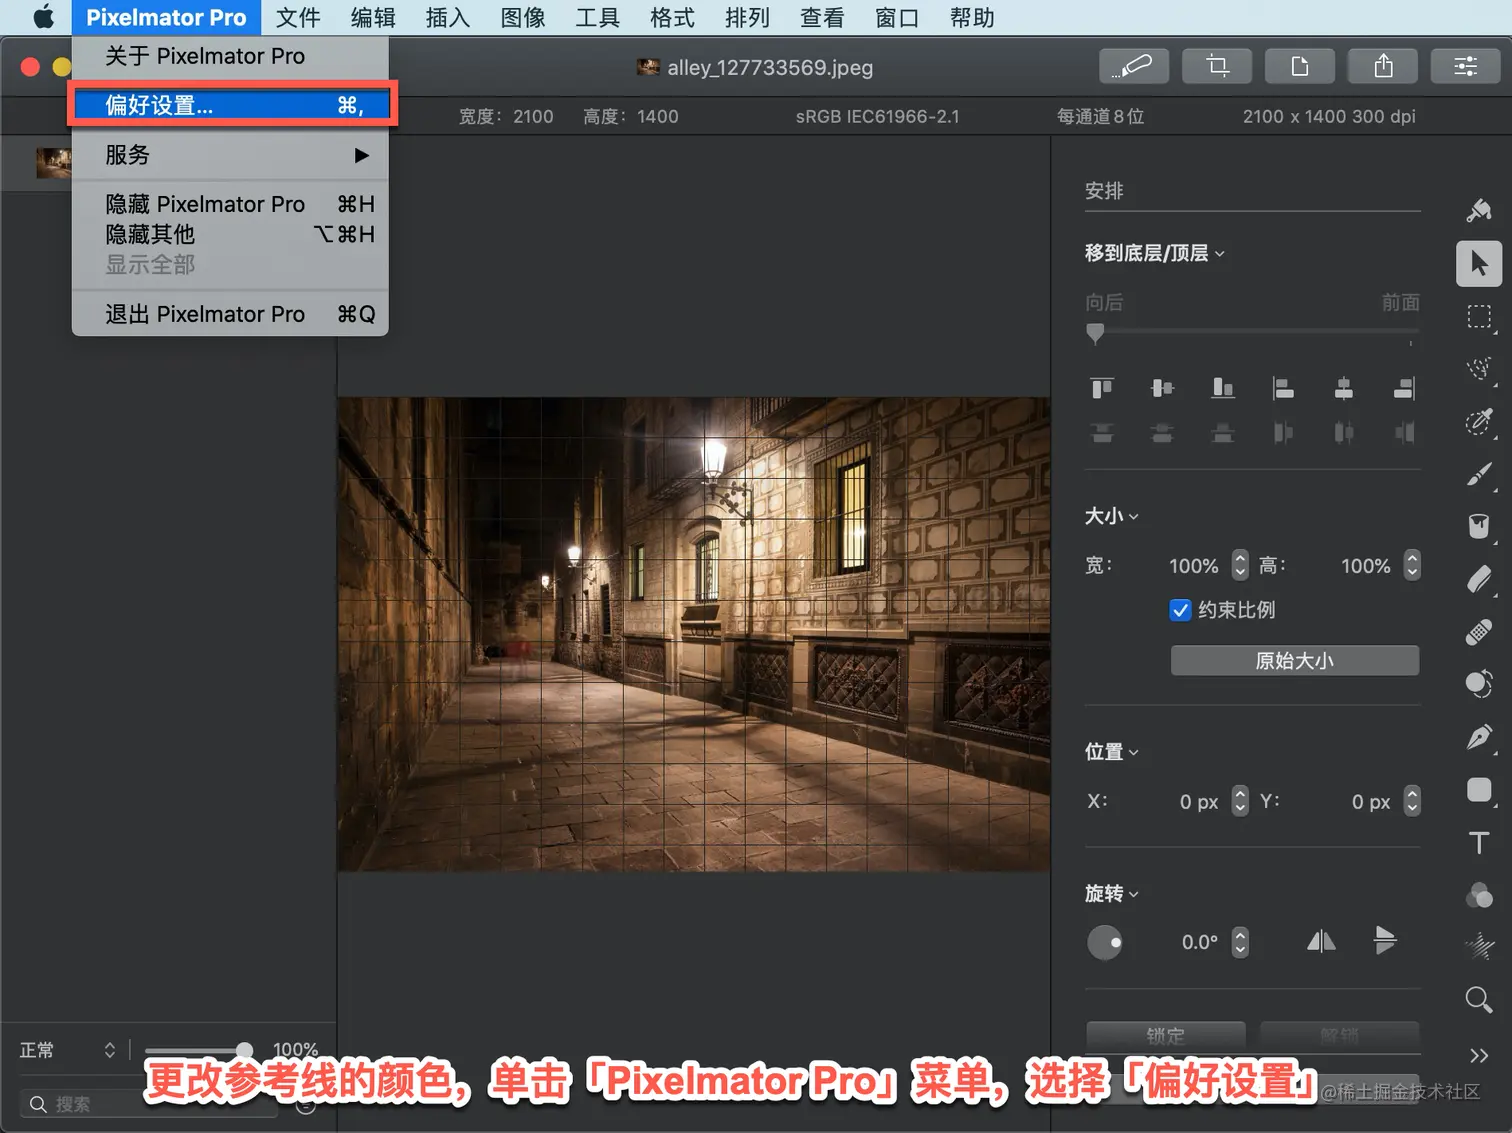1512x1133 pixels.
Task: Select the Shape tool
Action: click(x=1479, y=790)
